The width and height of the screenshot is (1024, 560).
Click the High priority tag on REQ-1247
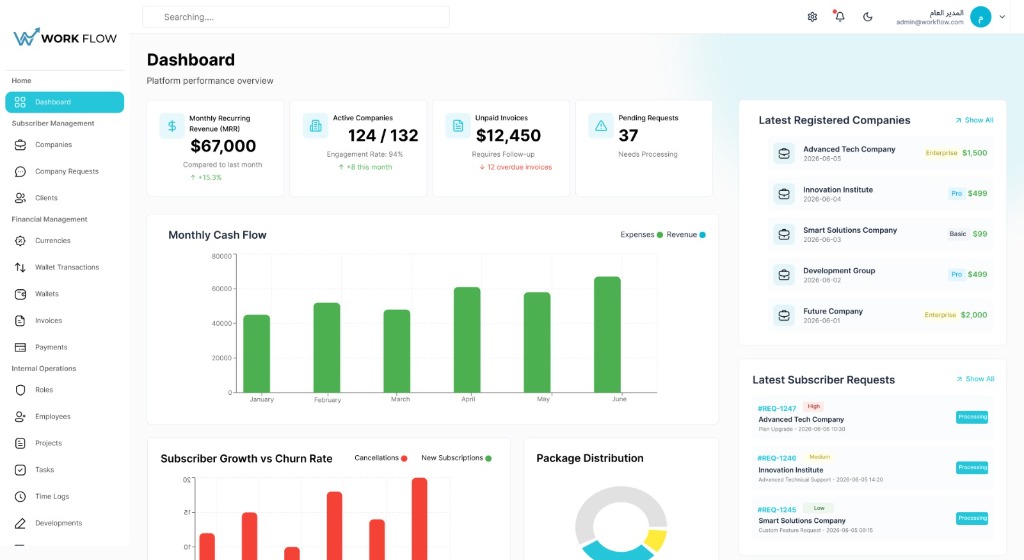point(813,407)
